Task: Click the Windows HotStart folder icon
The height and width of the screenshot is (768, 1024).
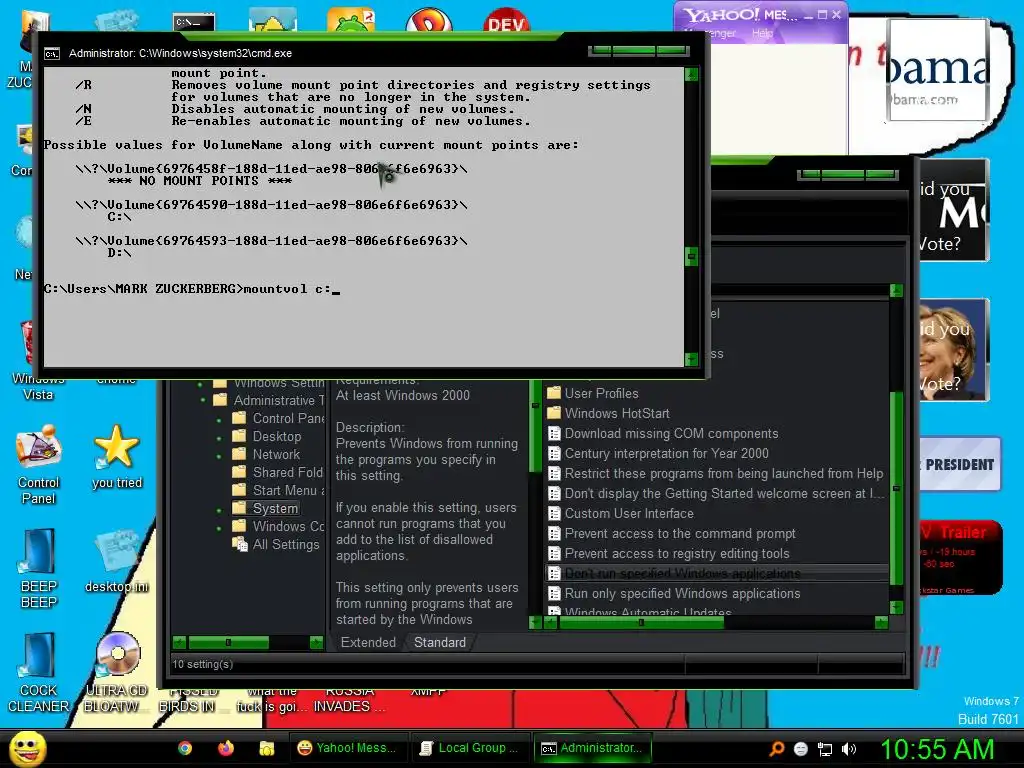Action: coord(554,413)
